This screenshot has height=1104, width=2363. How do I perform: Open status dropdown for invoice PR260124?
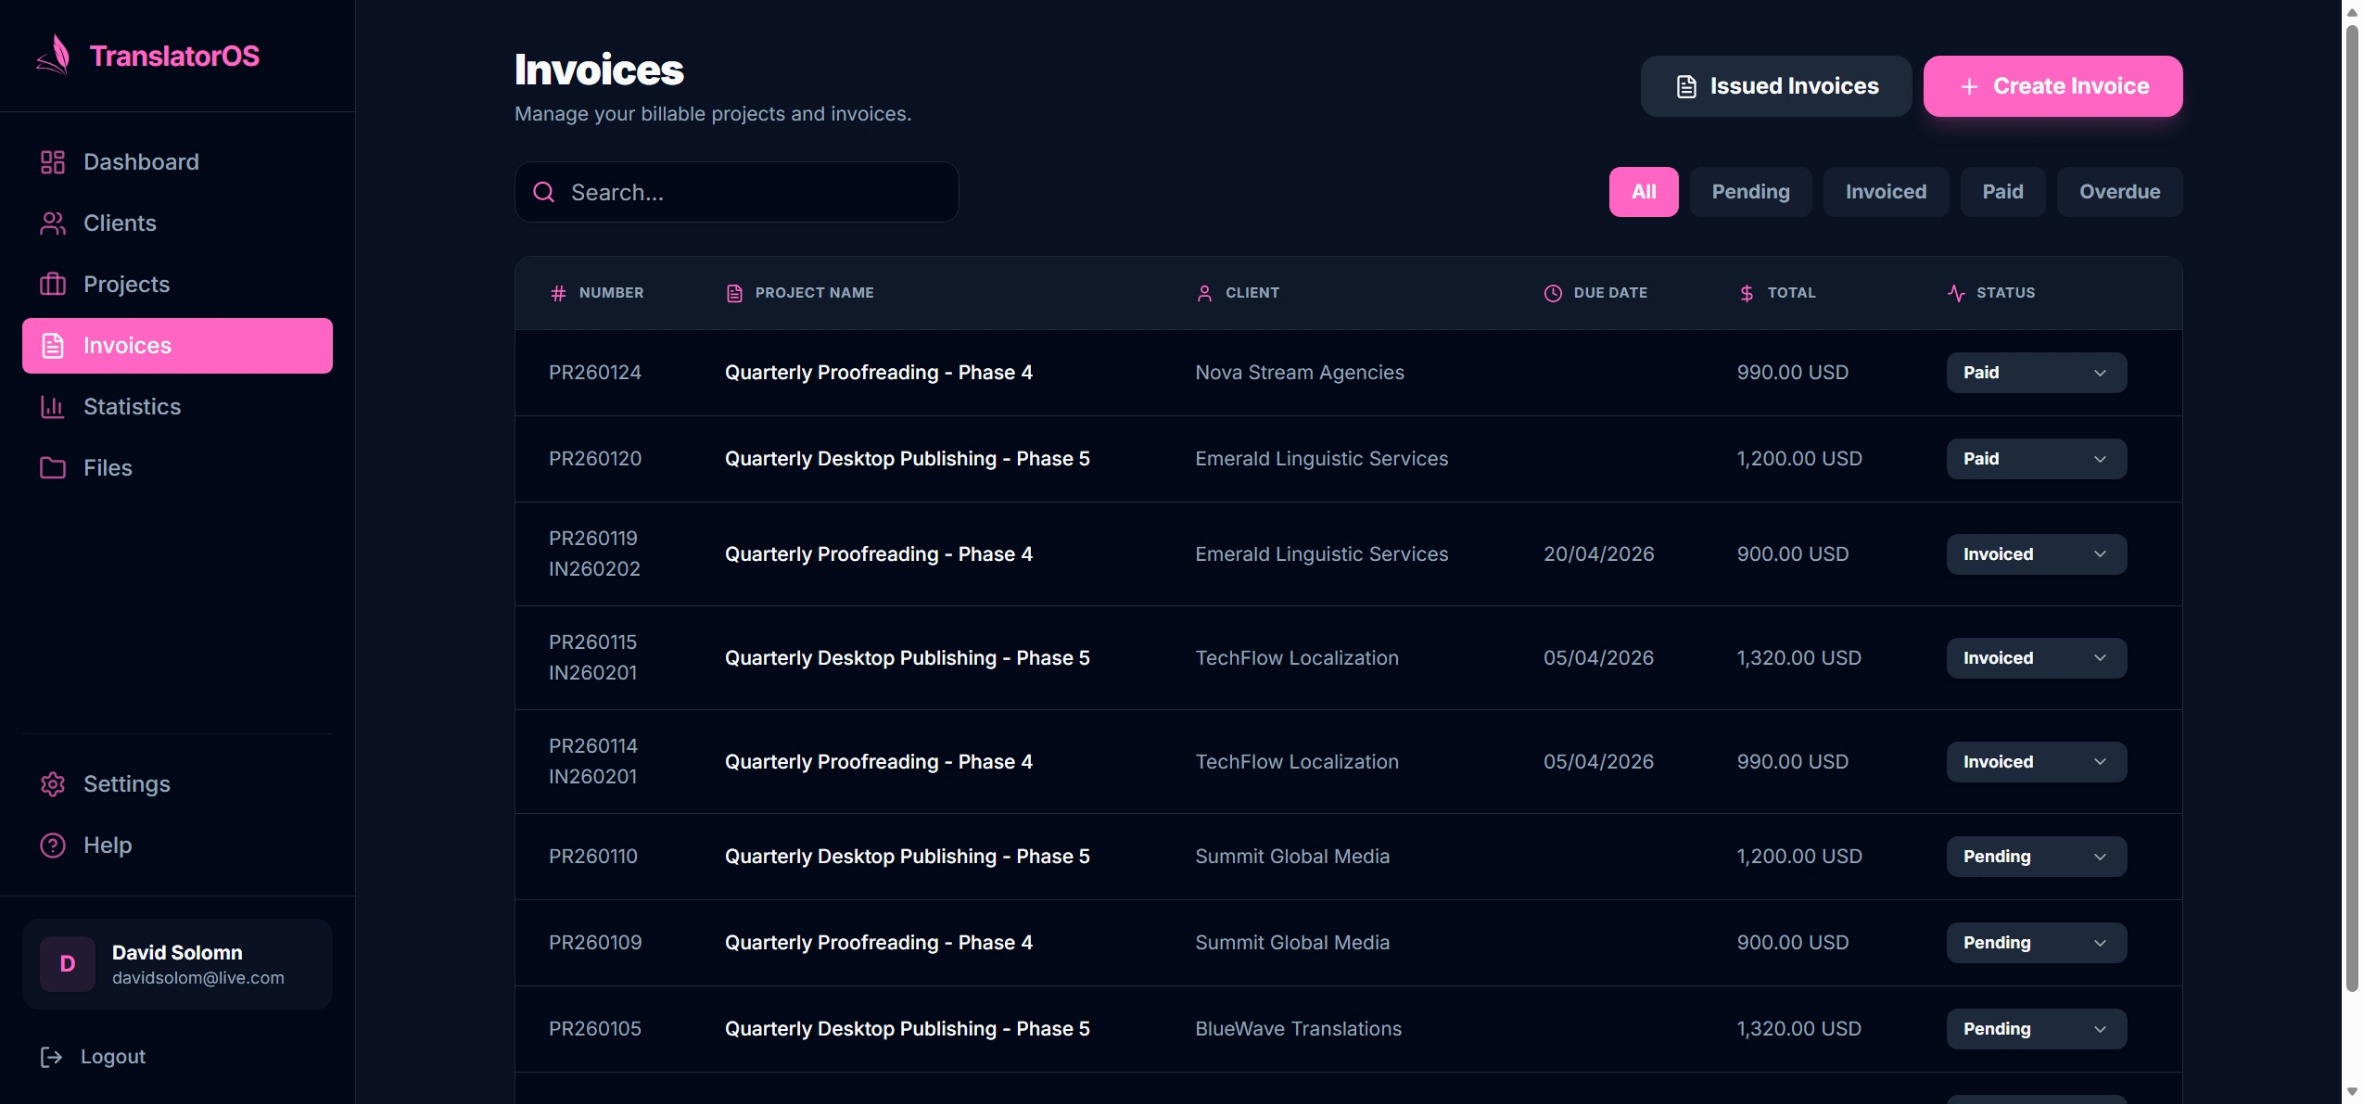(x=2035, y=372)
